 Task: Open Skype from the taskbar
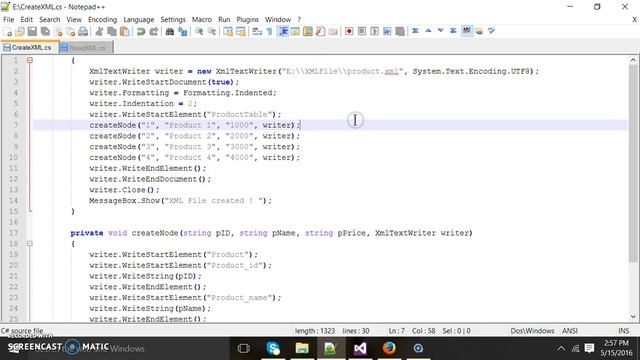(x=273, y=349)
